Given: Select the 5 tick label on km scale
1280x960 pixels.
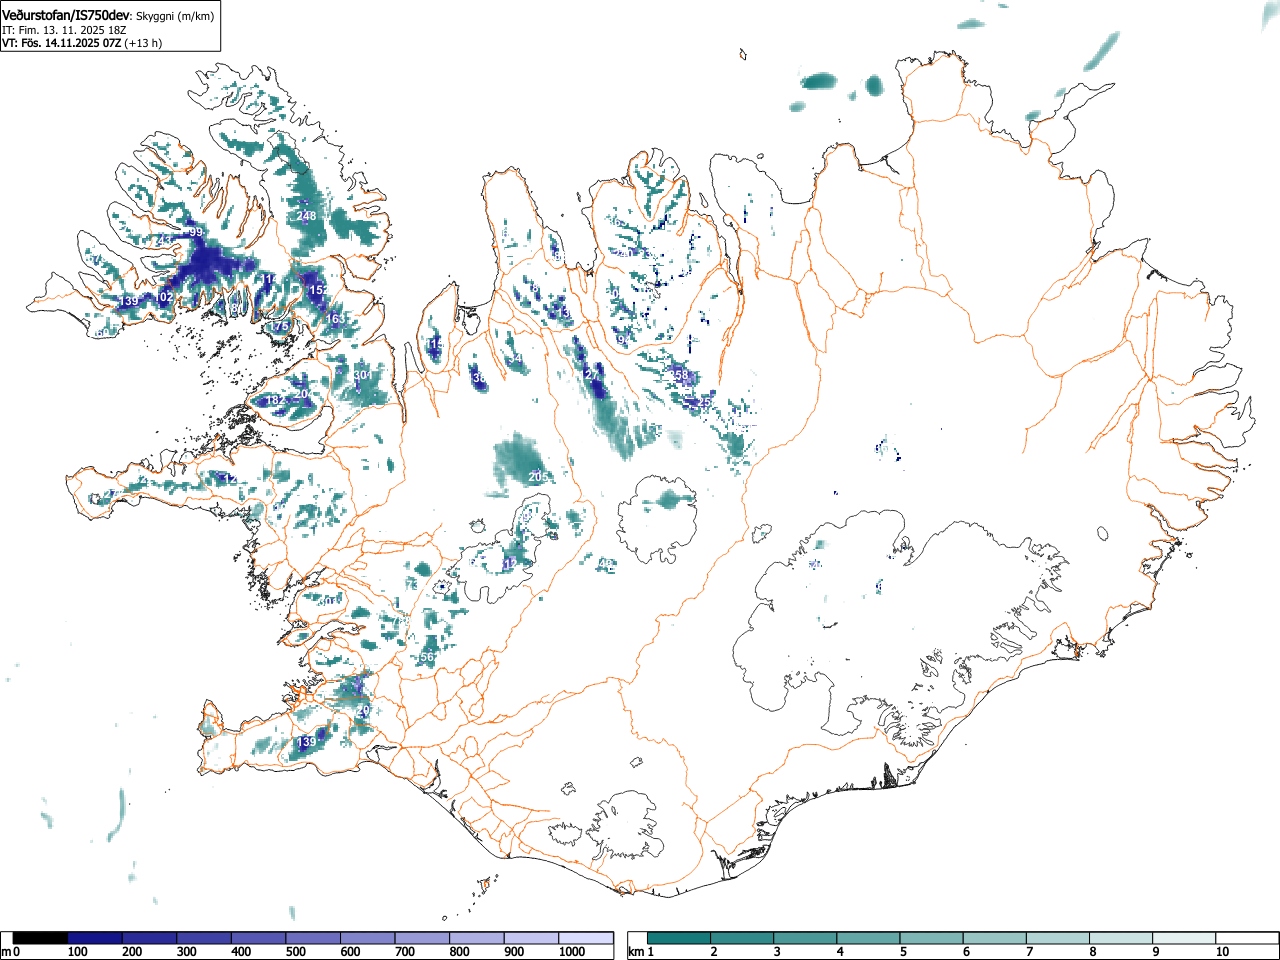Looking at the screenshot, I should click(903, 952).
